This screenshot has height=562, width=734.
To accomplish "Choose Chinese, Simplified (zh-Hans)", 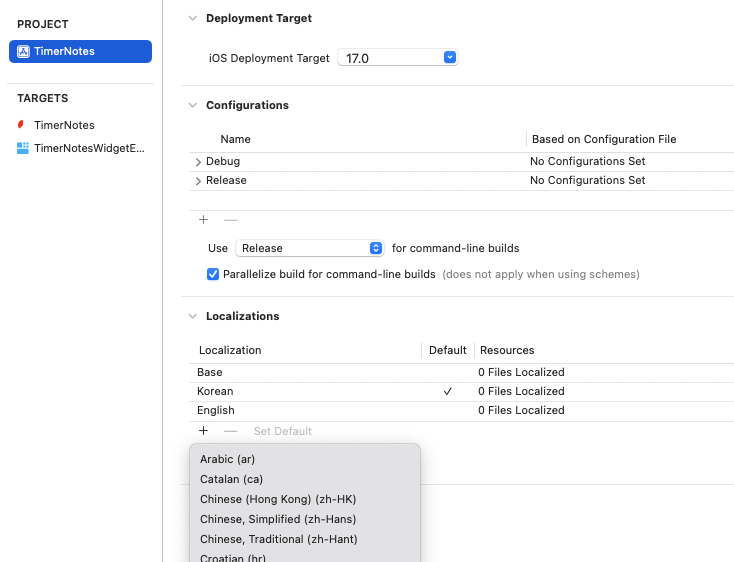I will pos(305,519).
